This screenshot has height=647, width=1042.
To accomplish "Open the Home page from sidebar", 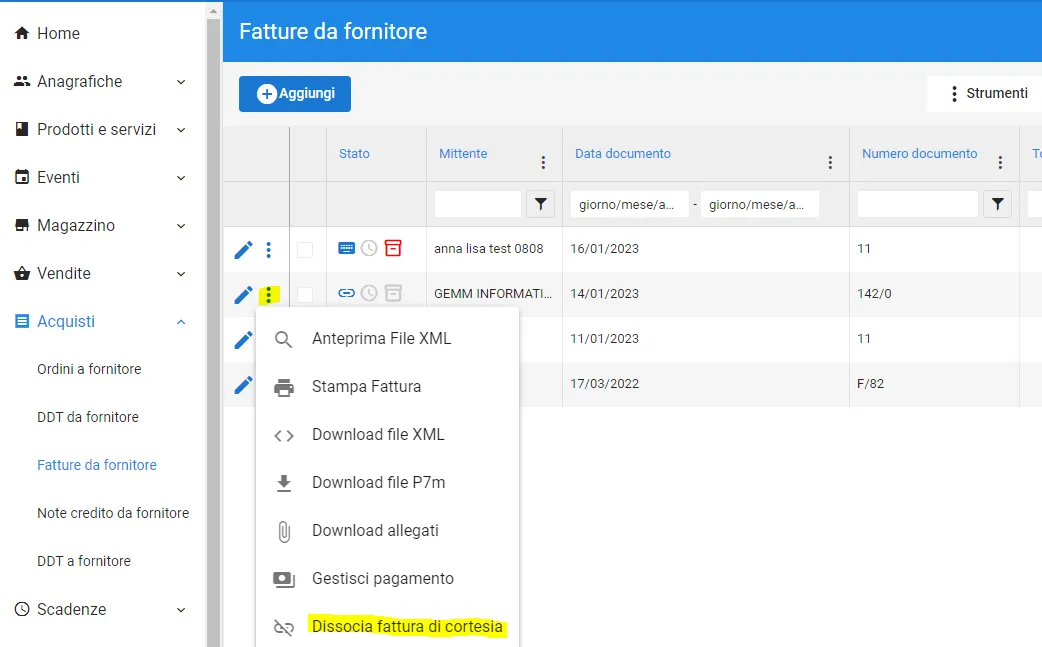I will tap(58, 33).
